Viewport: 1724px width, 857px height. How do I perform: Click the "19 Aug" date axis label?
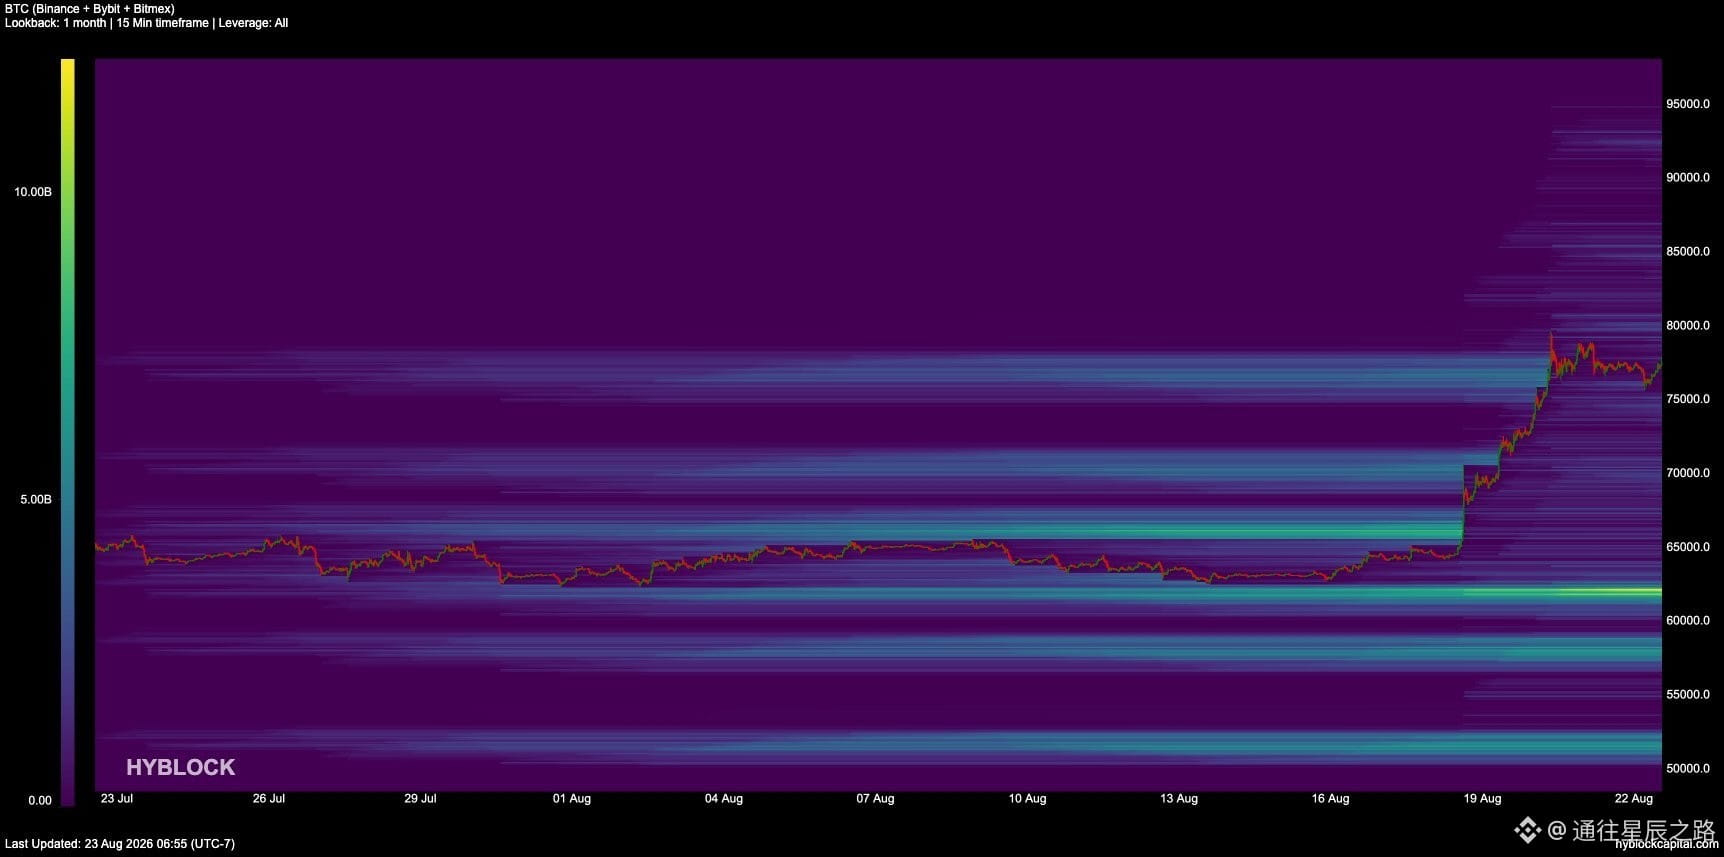[x=1483, y=799]
